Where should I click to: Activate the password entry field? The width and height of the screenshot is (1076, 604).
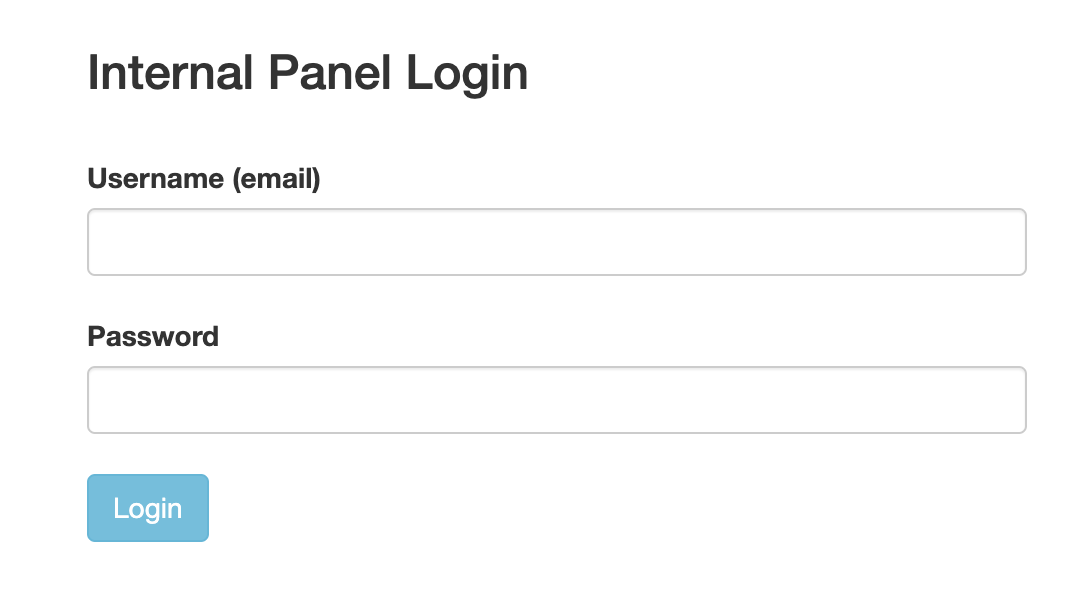(x=557, y=399)
